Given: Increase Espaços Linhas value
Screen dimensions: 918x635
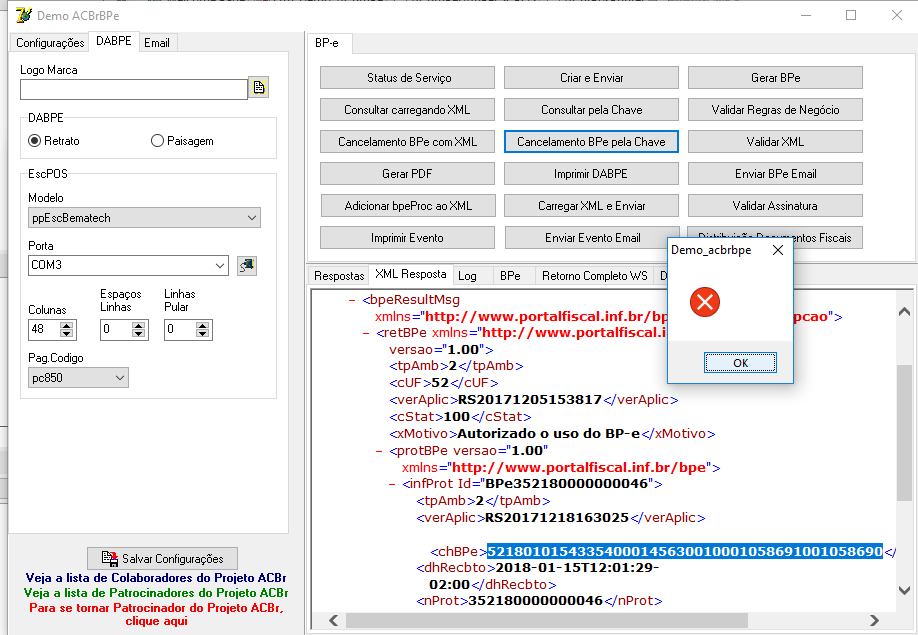Looking at the screenshot, I should [138, 325].
